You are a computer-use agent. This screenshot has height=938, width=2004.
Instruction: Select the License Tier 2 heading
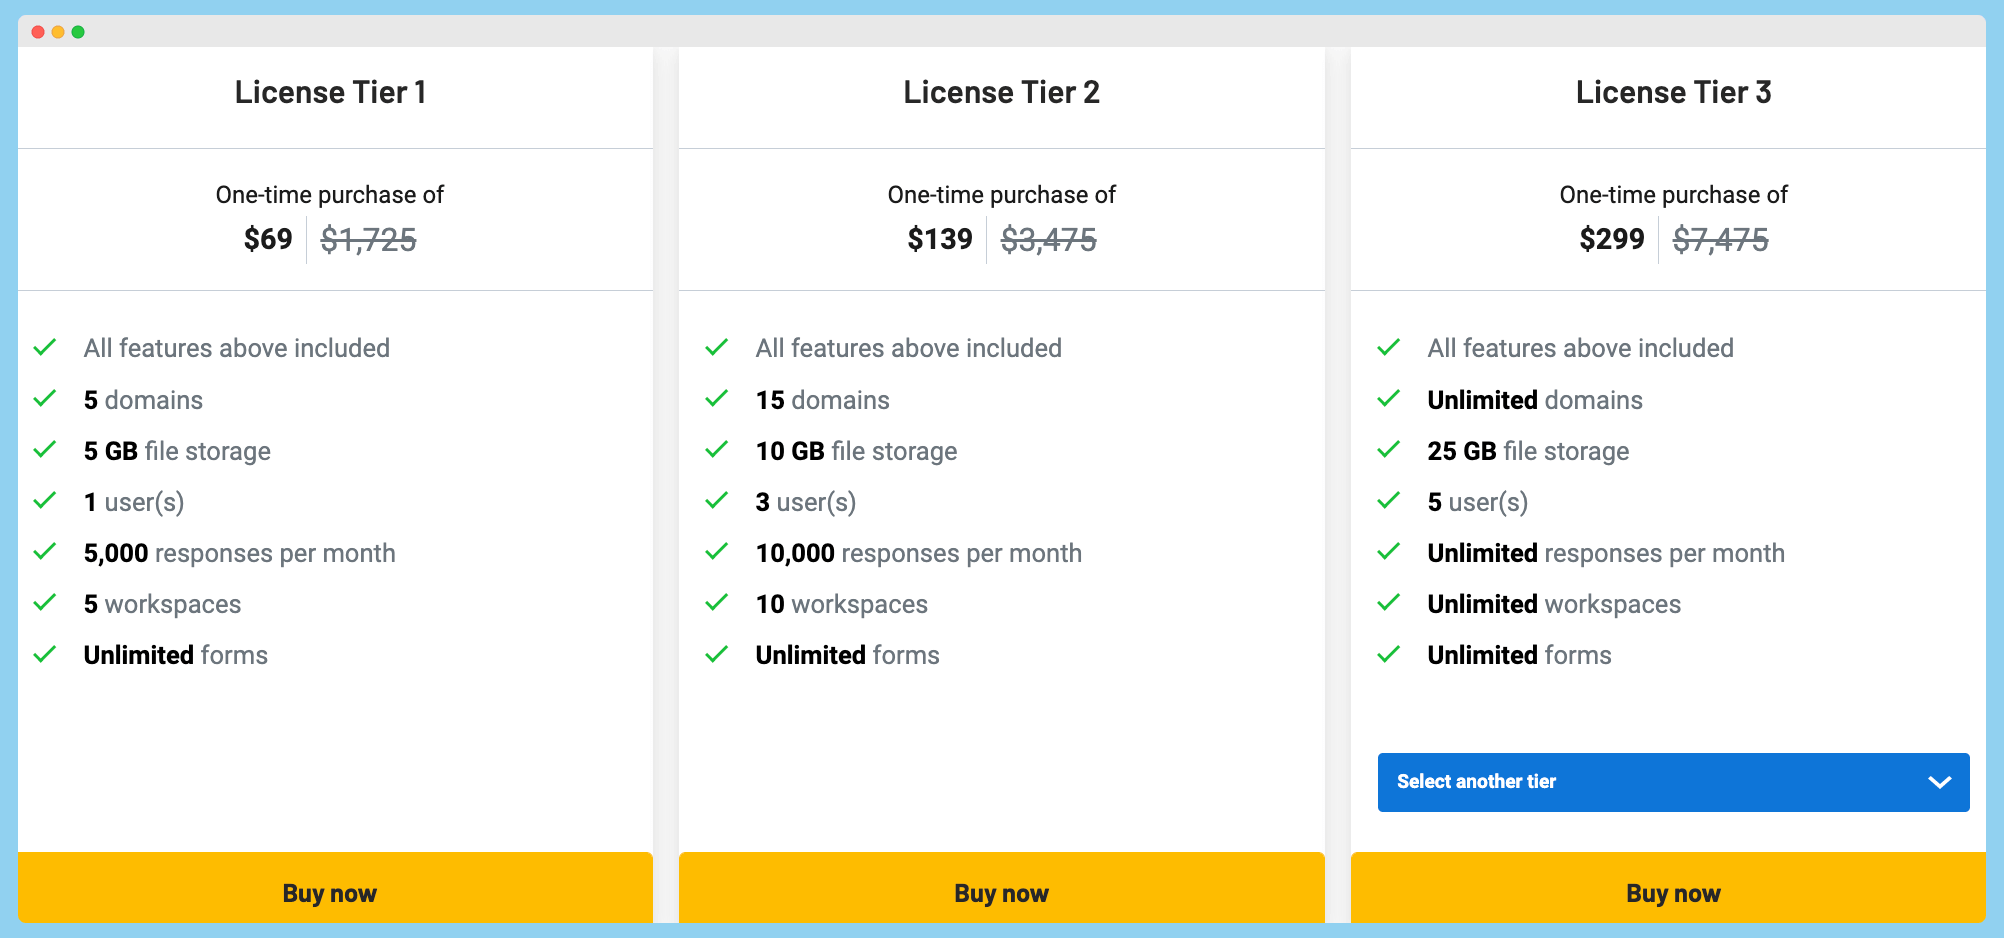1001,92
